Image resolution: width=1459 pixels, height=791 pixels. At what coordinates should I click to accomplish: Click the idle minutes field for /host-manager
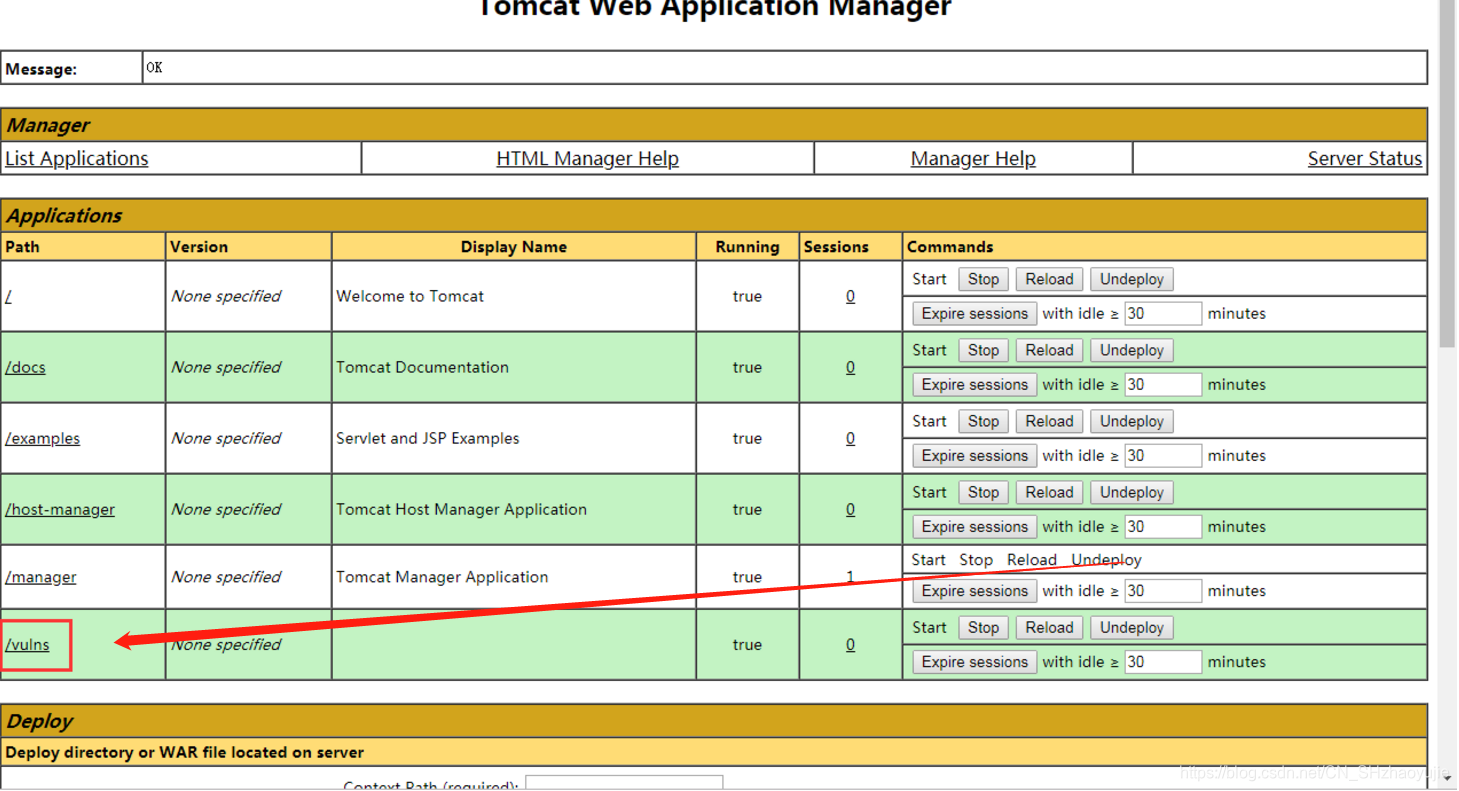1163,526
